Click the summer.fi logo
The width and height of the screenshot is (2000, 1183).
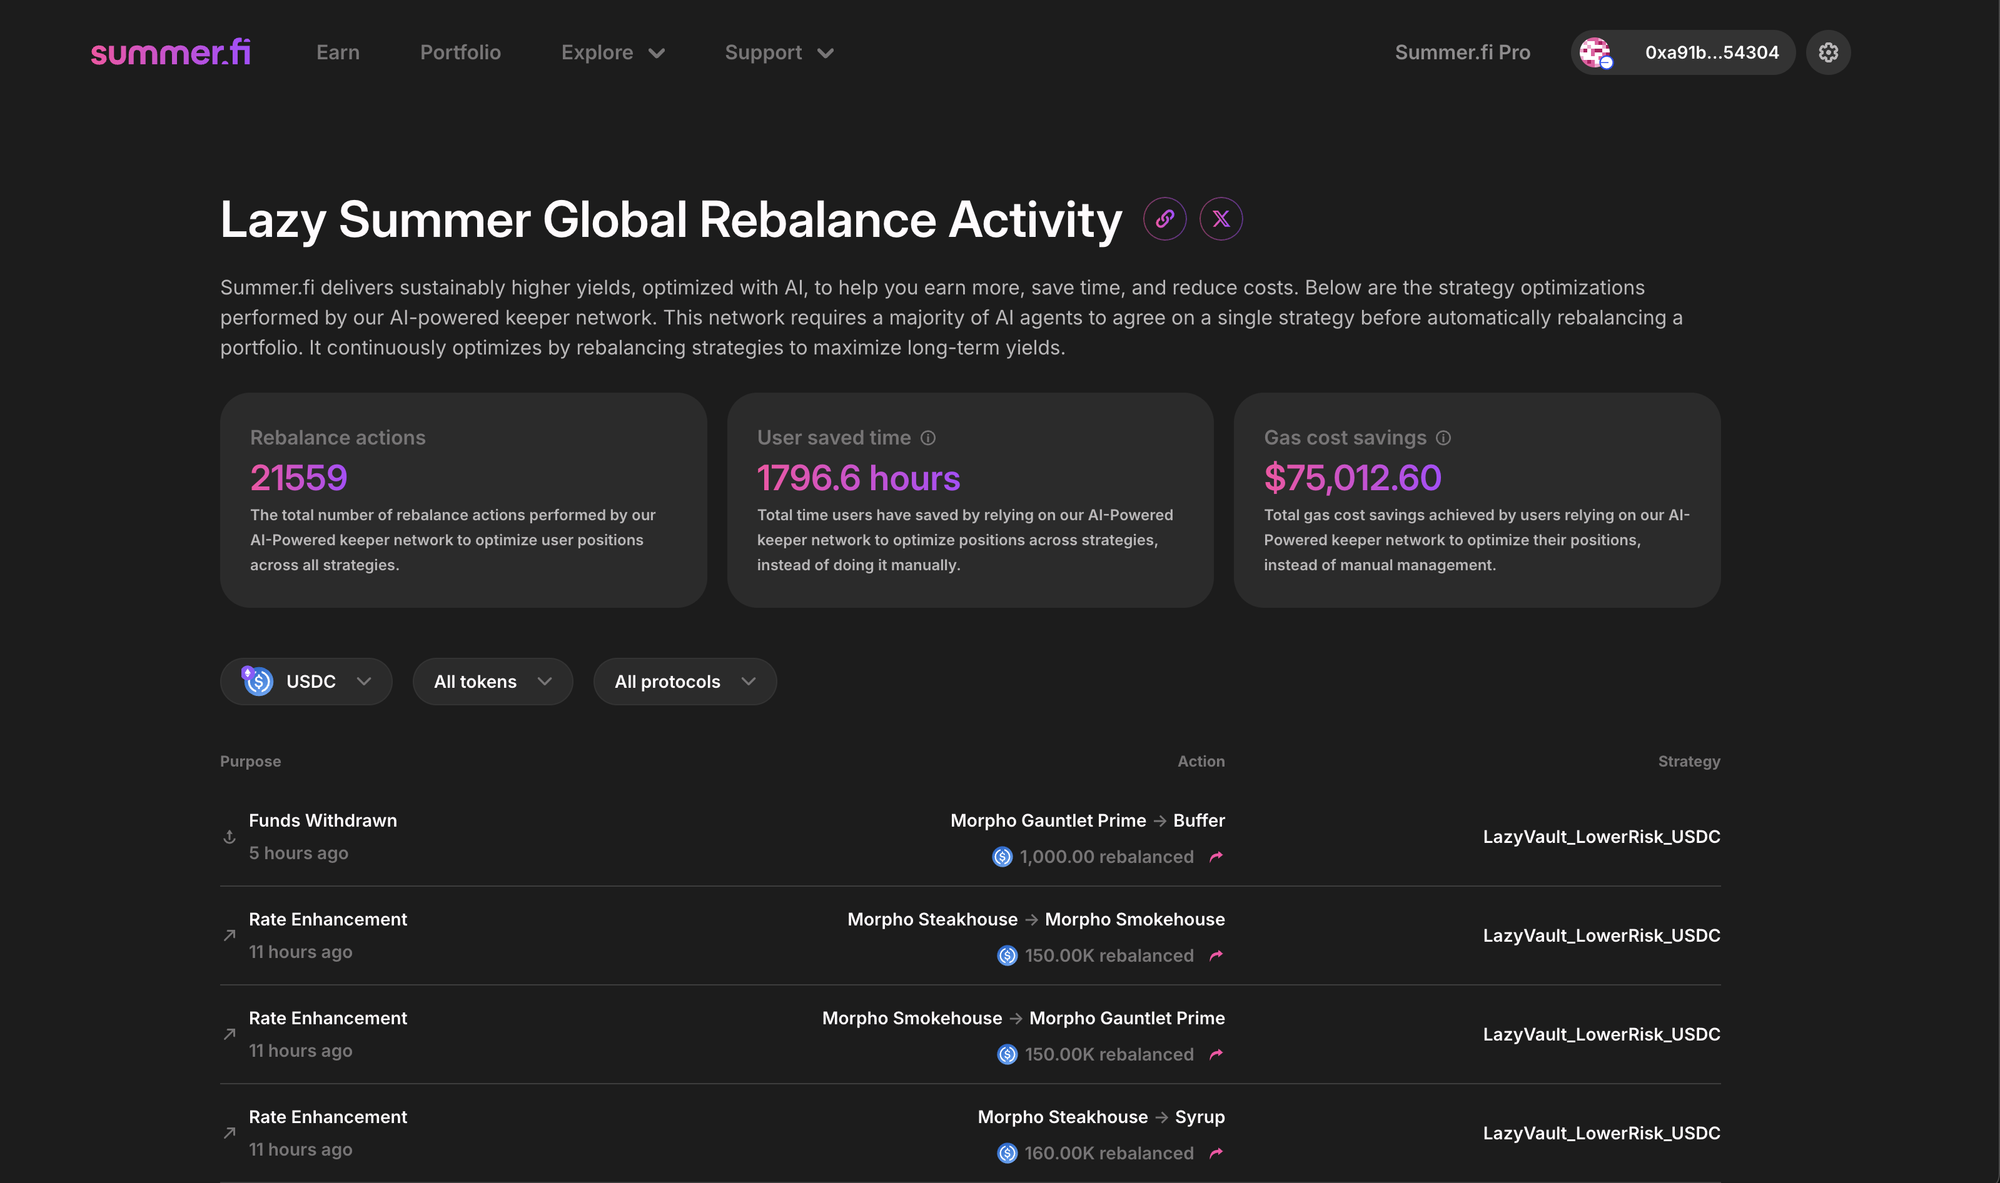coord(170,52)
